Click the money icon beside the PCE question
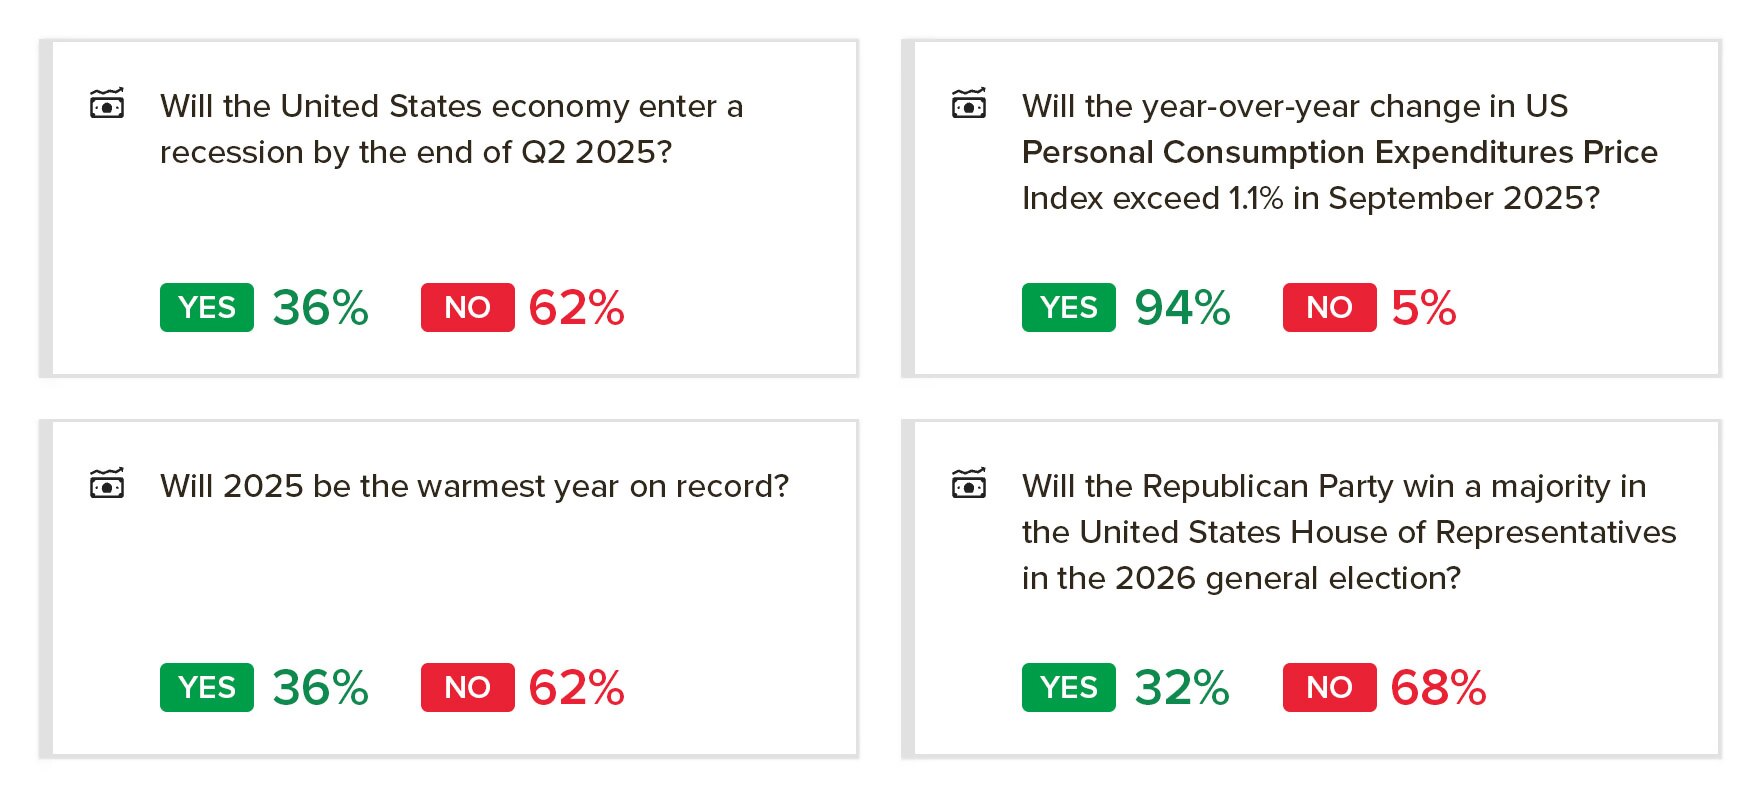1760x797 pixels. click(968, 103)
